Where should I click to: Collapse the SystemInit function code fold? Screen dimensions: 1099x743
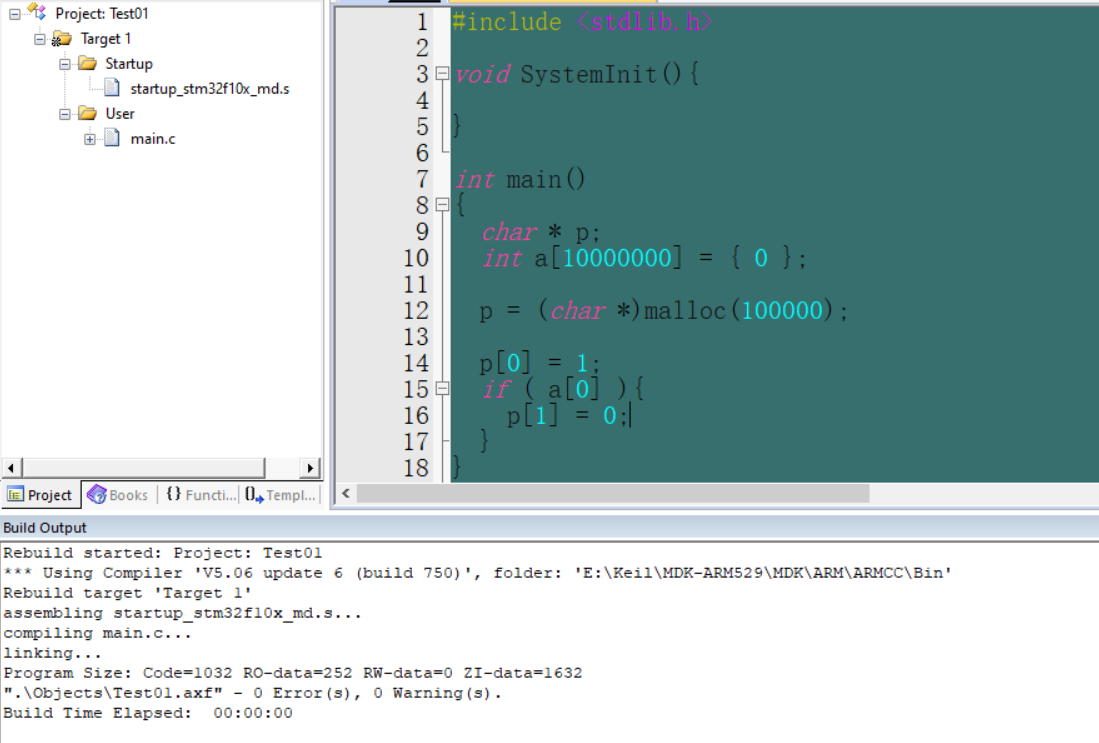click(441, 73)
